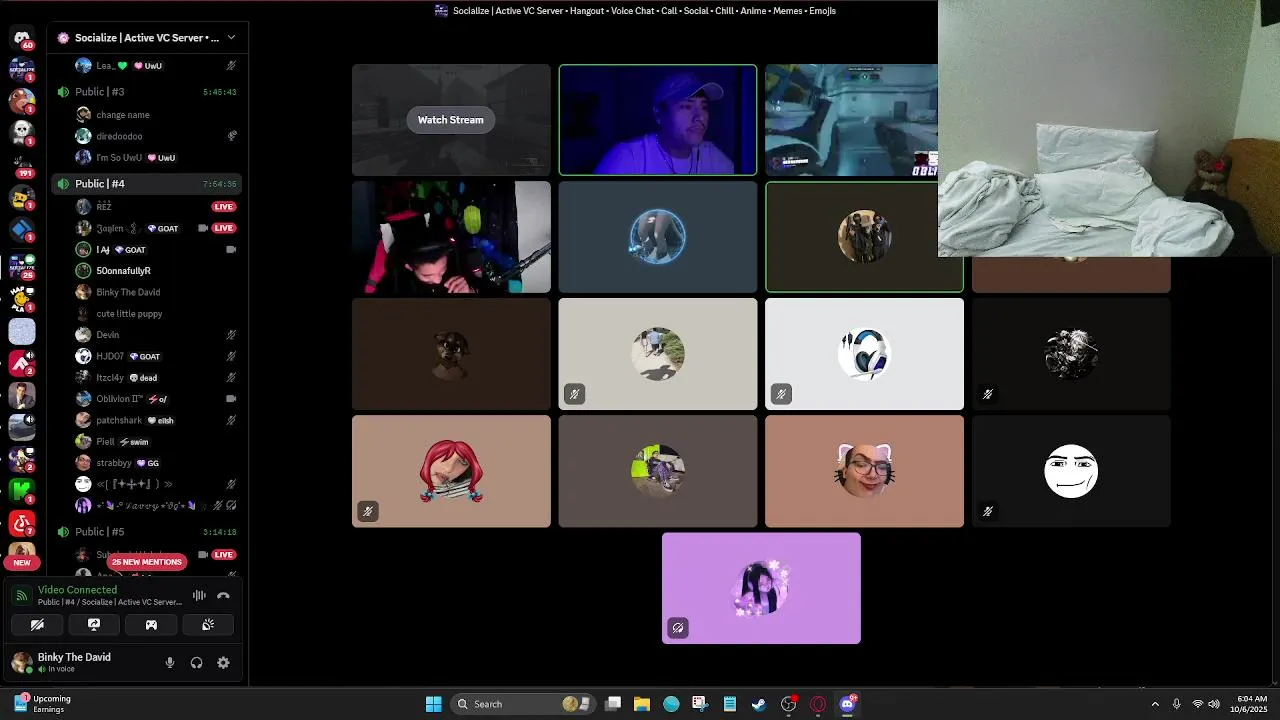Open Opera GX browser from taskbar
The width and height of the screenshot is (1280, 720).
tap(818, 704)
